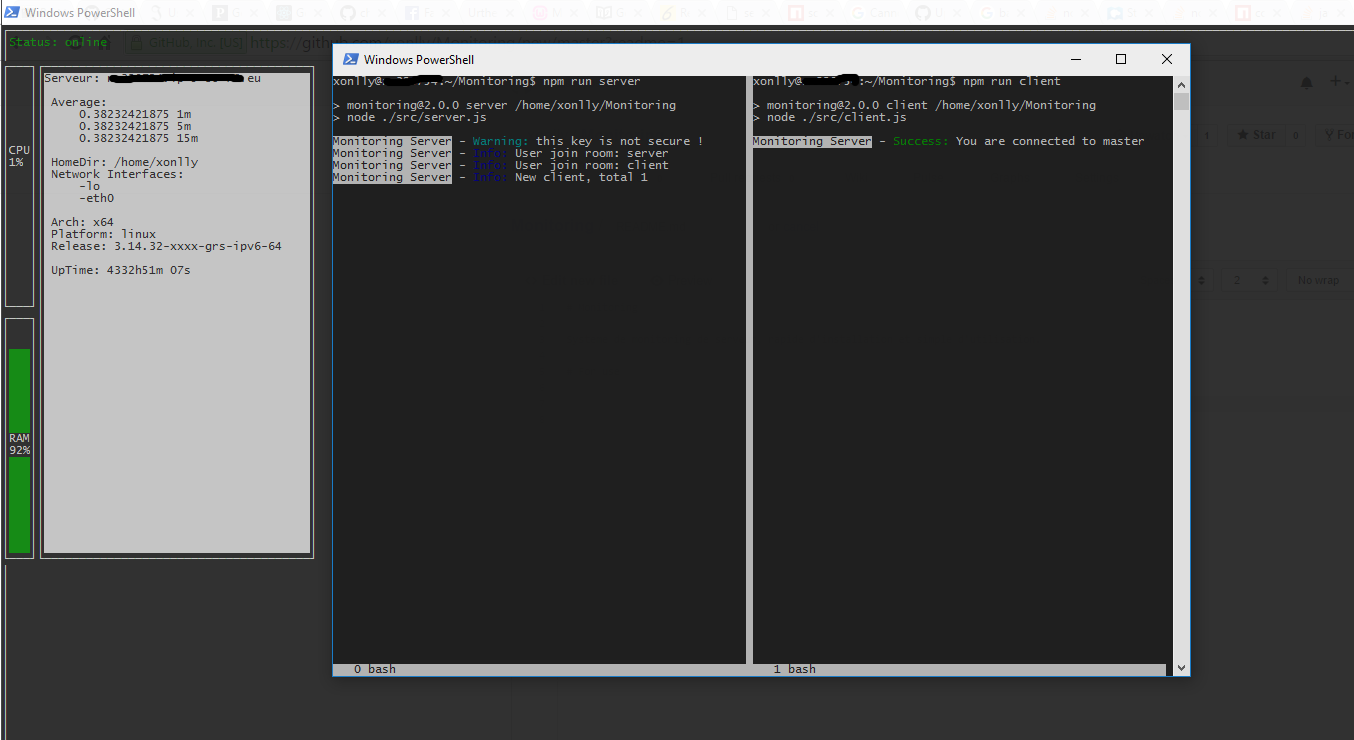Click the 'Release: 3.14.32-xxxx-grs-ipv6-64' line
The width and height of the screenshot is (1354, 740).
click(x=167, y=246)
